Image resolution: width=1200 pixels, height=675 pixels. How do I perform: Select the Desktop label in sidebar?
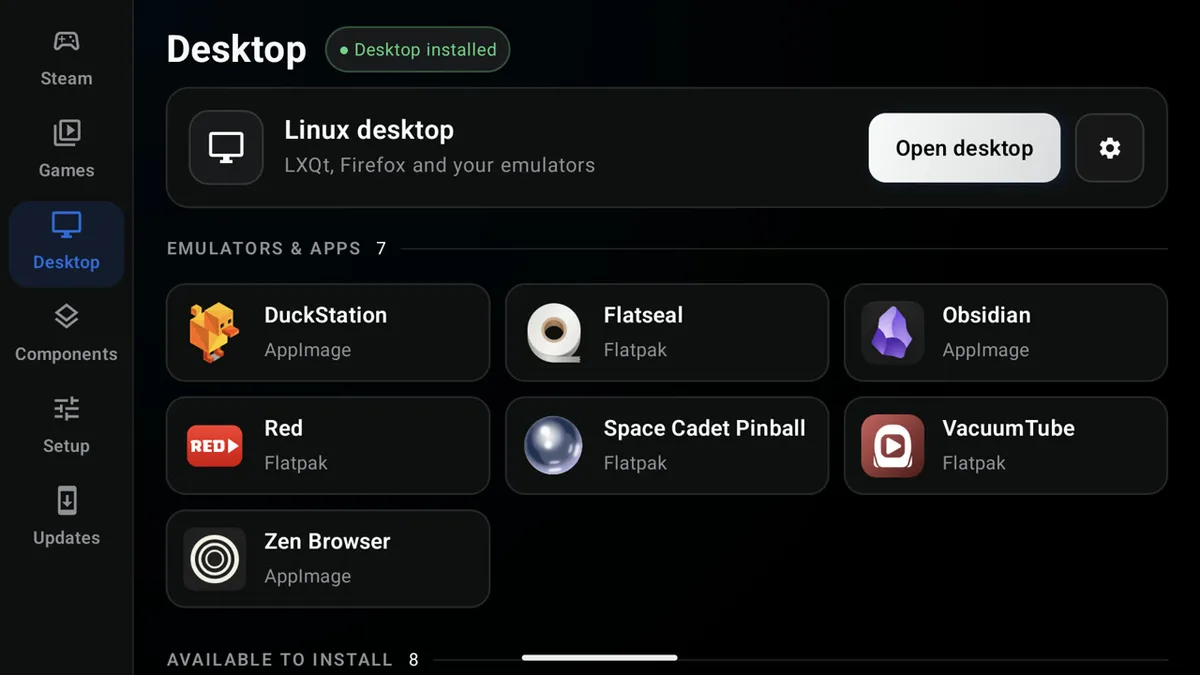point(66,262)
